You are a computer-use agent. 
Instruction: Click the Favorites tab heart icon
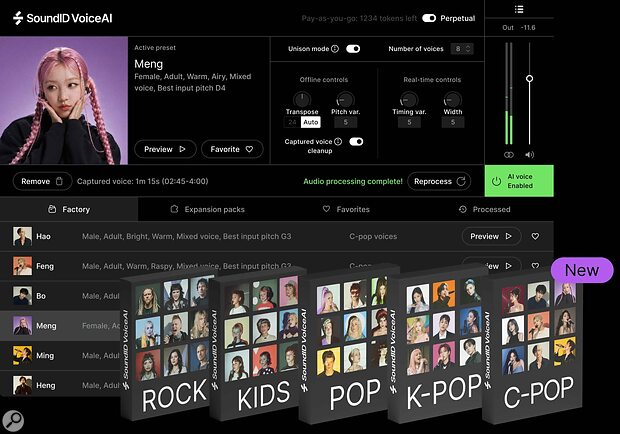pos(326,209)
